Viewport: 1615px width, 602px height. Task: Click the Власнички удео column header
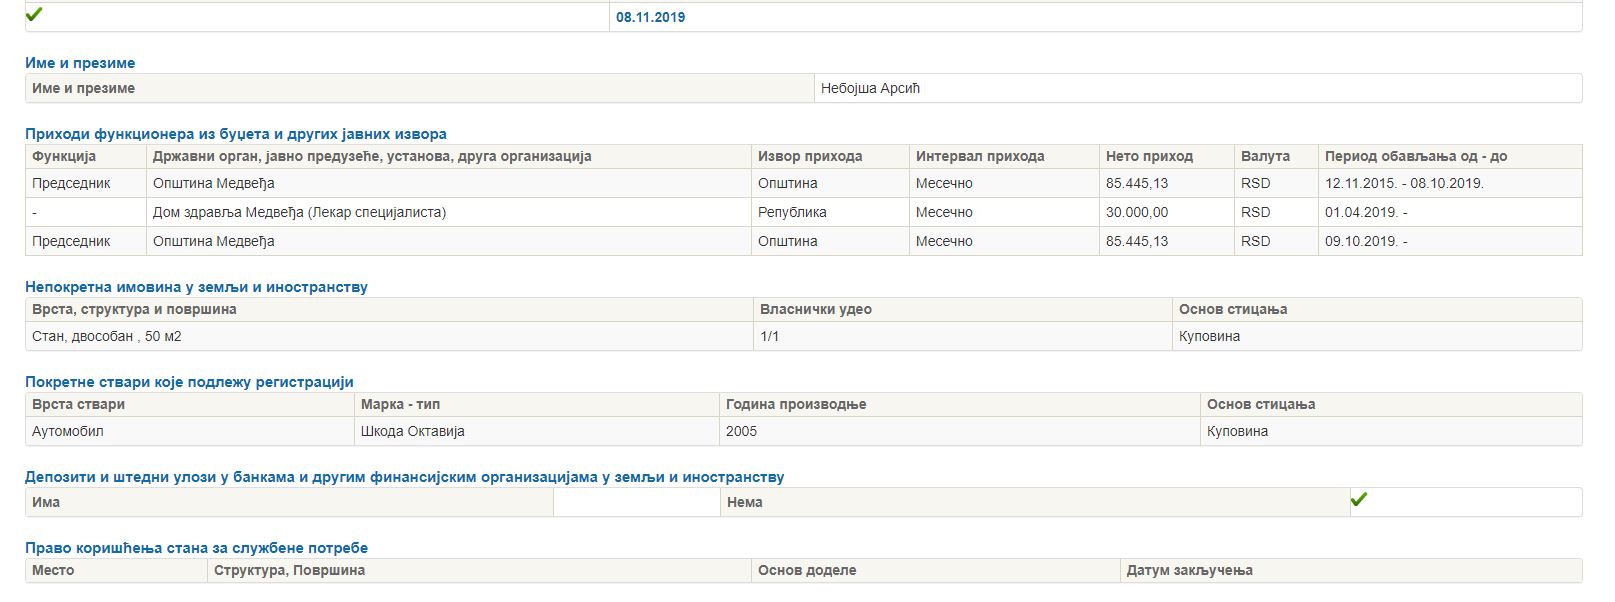pos(815,309)
